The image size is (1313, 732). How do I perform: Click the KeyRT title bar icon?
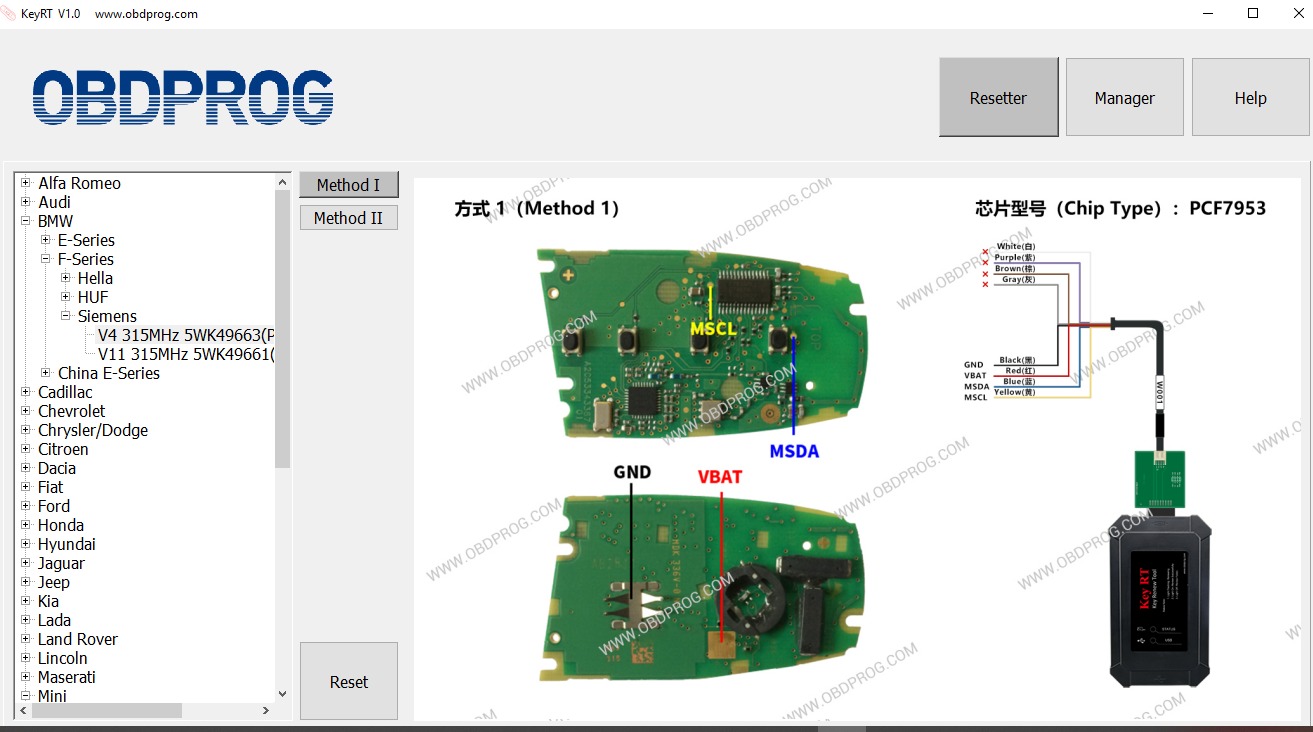[9, 14]
